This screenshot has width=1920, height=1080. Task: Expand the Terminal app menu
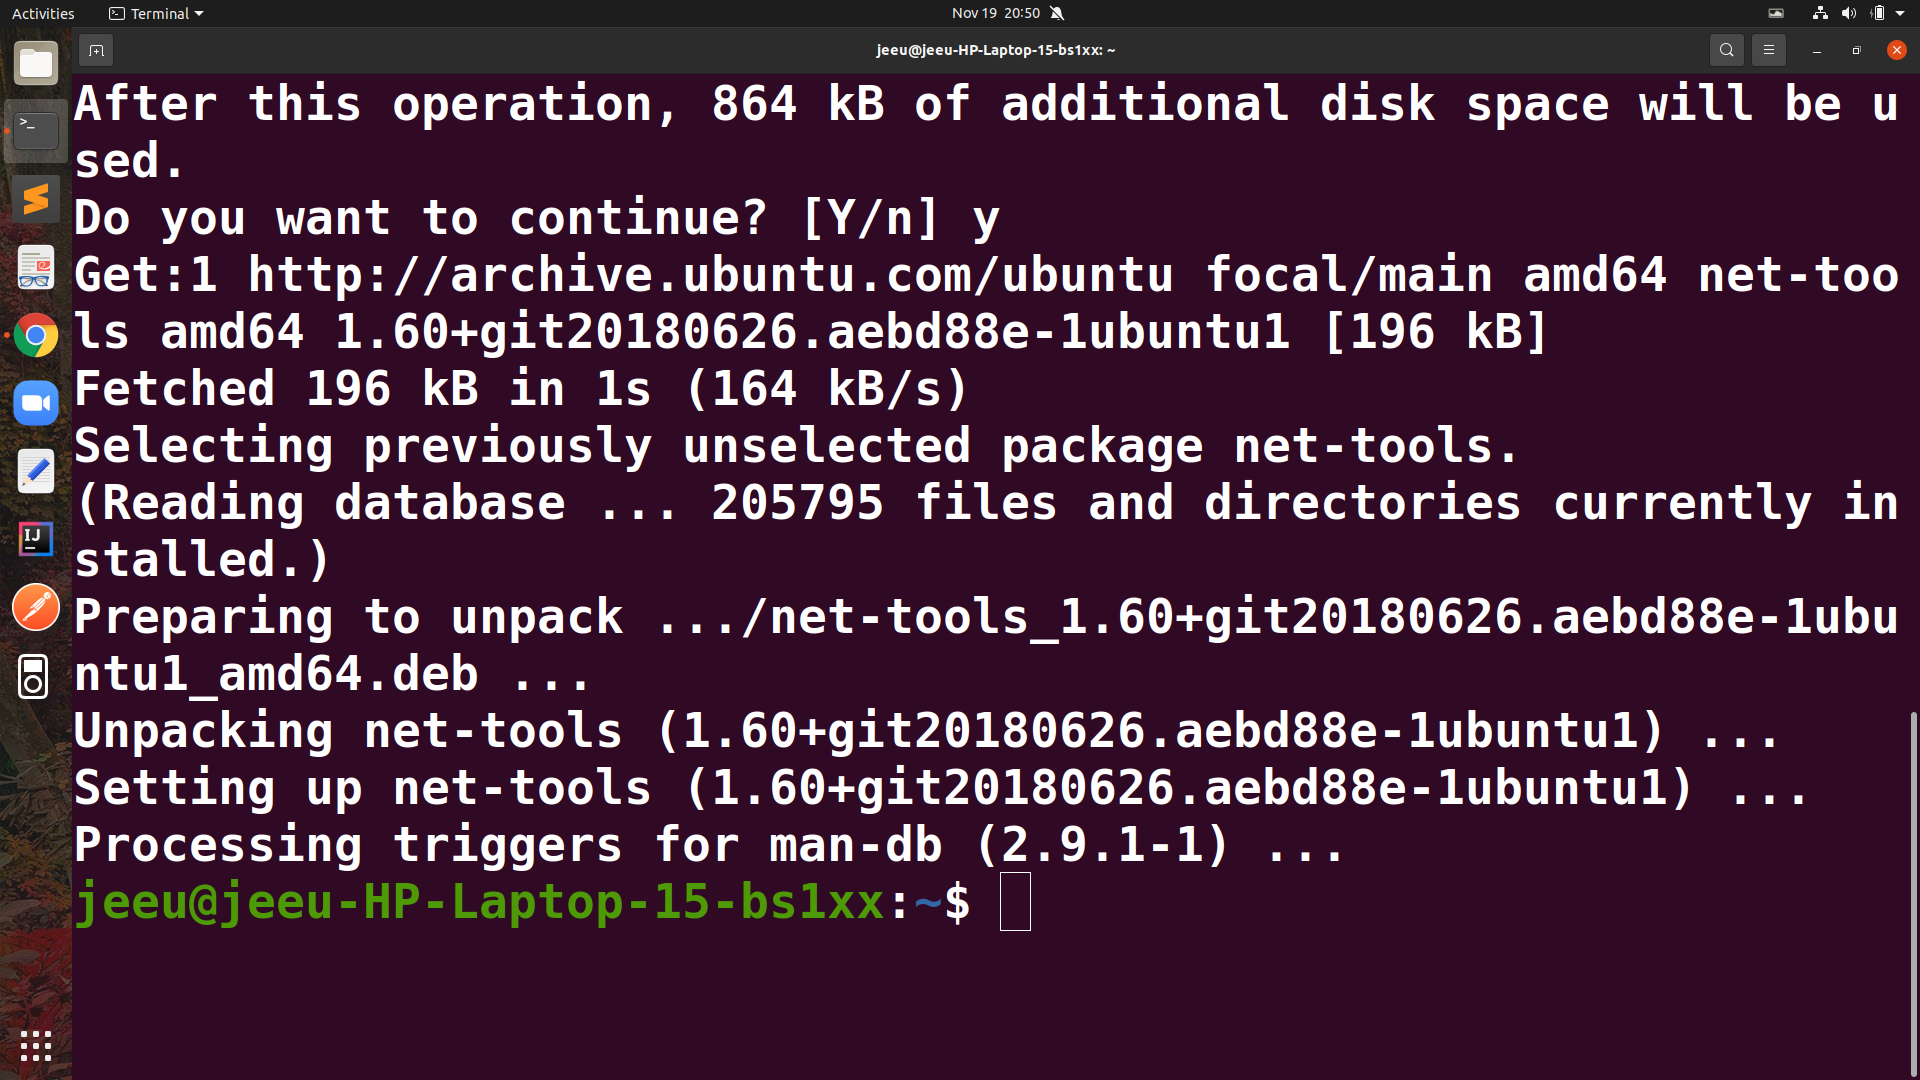156,13
